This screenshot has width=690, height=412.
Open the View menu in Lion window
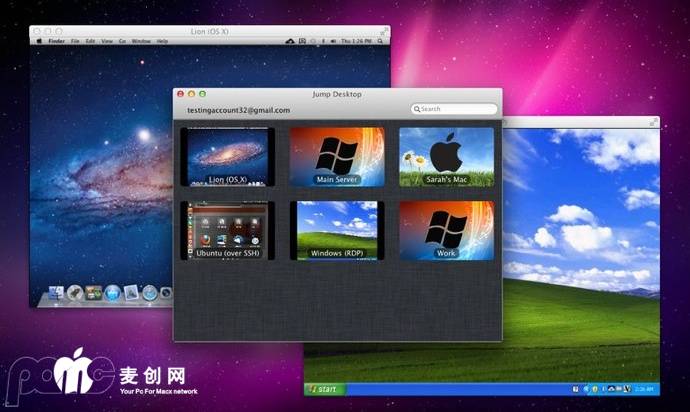107,41
